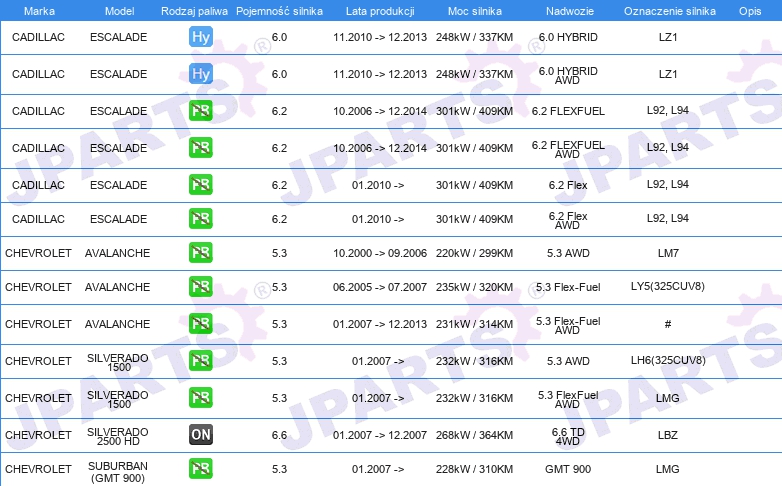Click the petrol fuel icon in the 6.2 FLEXFUEL AWD row

[x=200, y=148]
